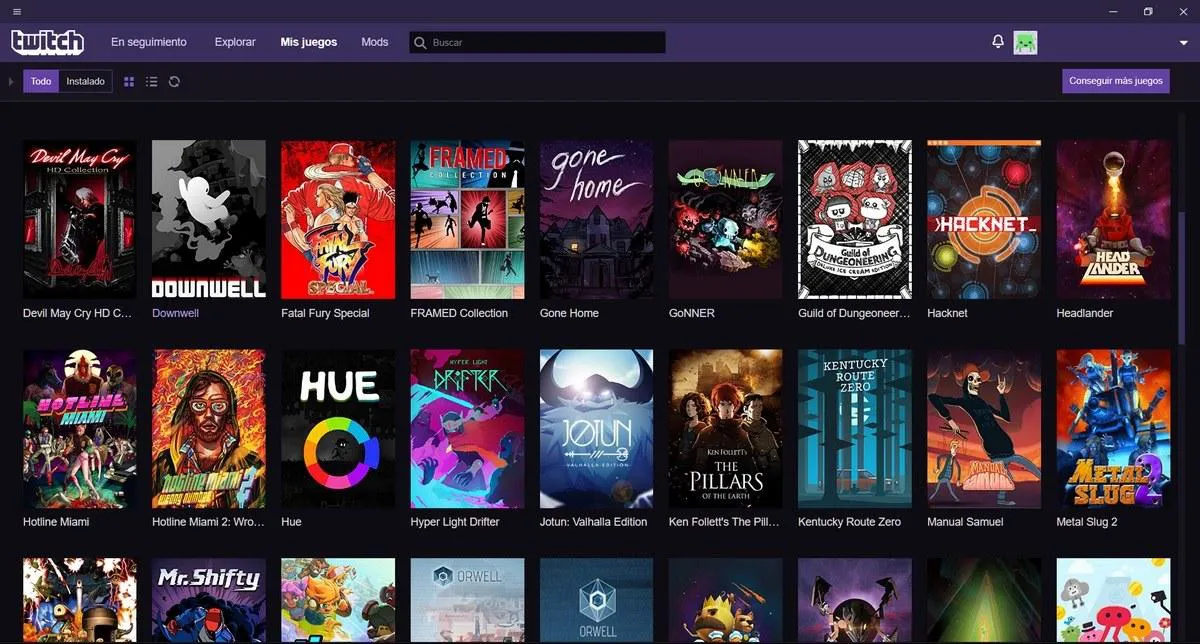Click the "Jotun: Valhalla Edition" title text

coord(594,522)
